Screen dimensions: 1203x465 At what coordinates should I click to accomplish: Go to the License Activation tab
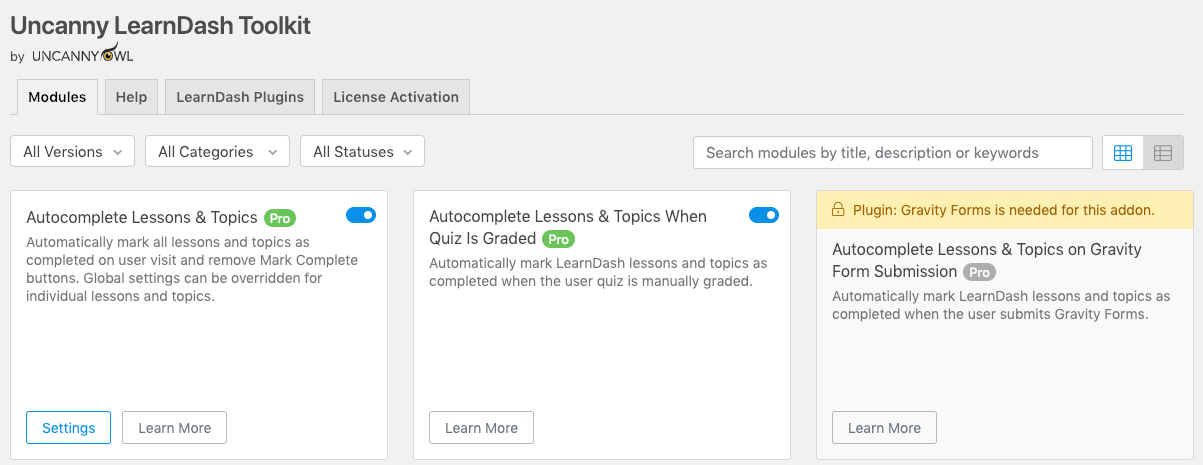click(x=396, y=97)
